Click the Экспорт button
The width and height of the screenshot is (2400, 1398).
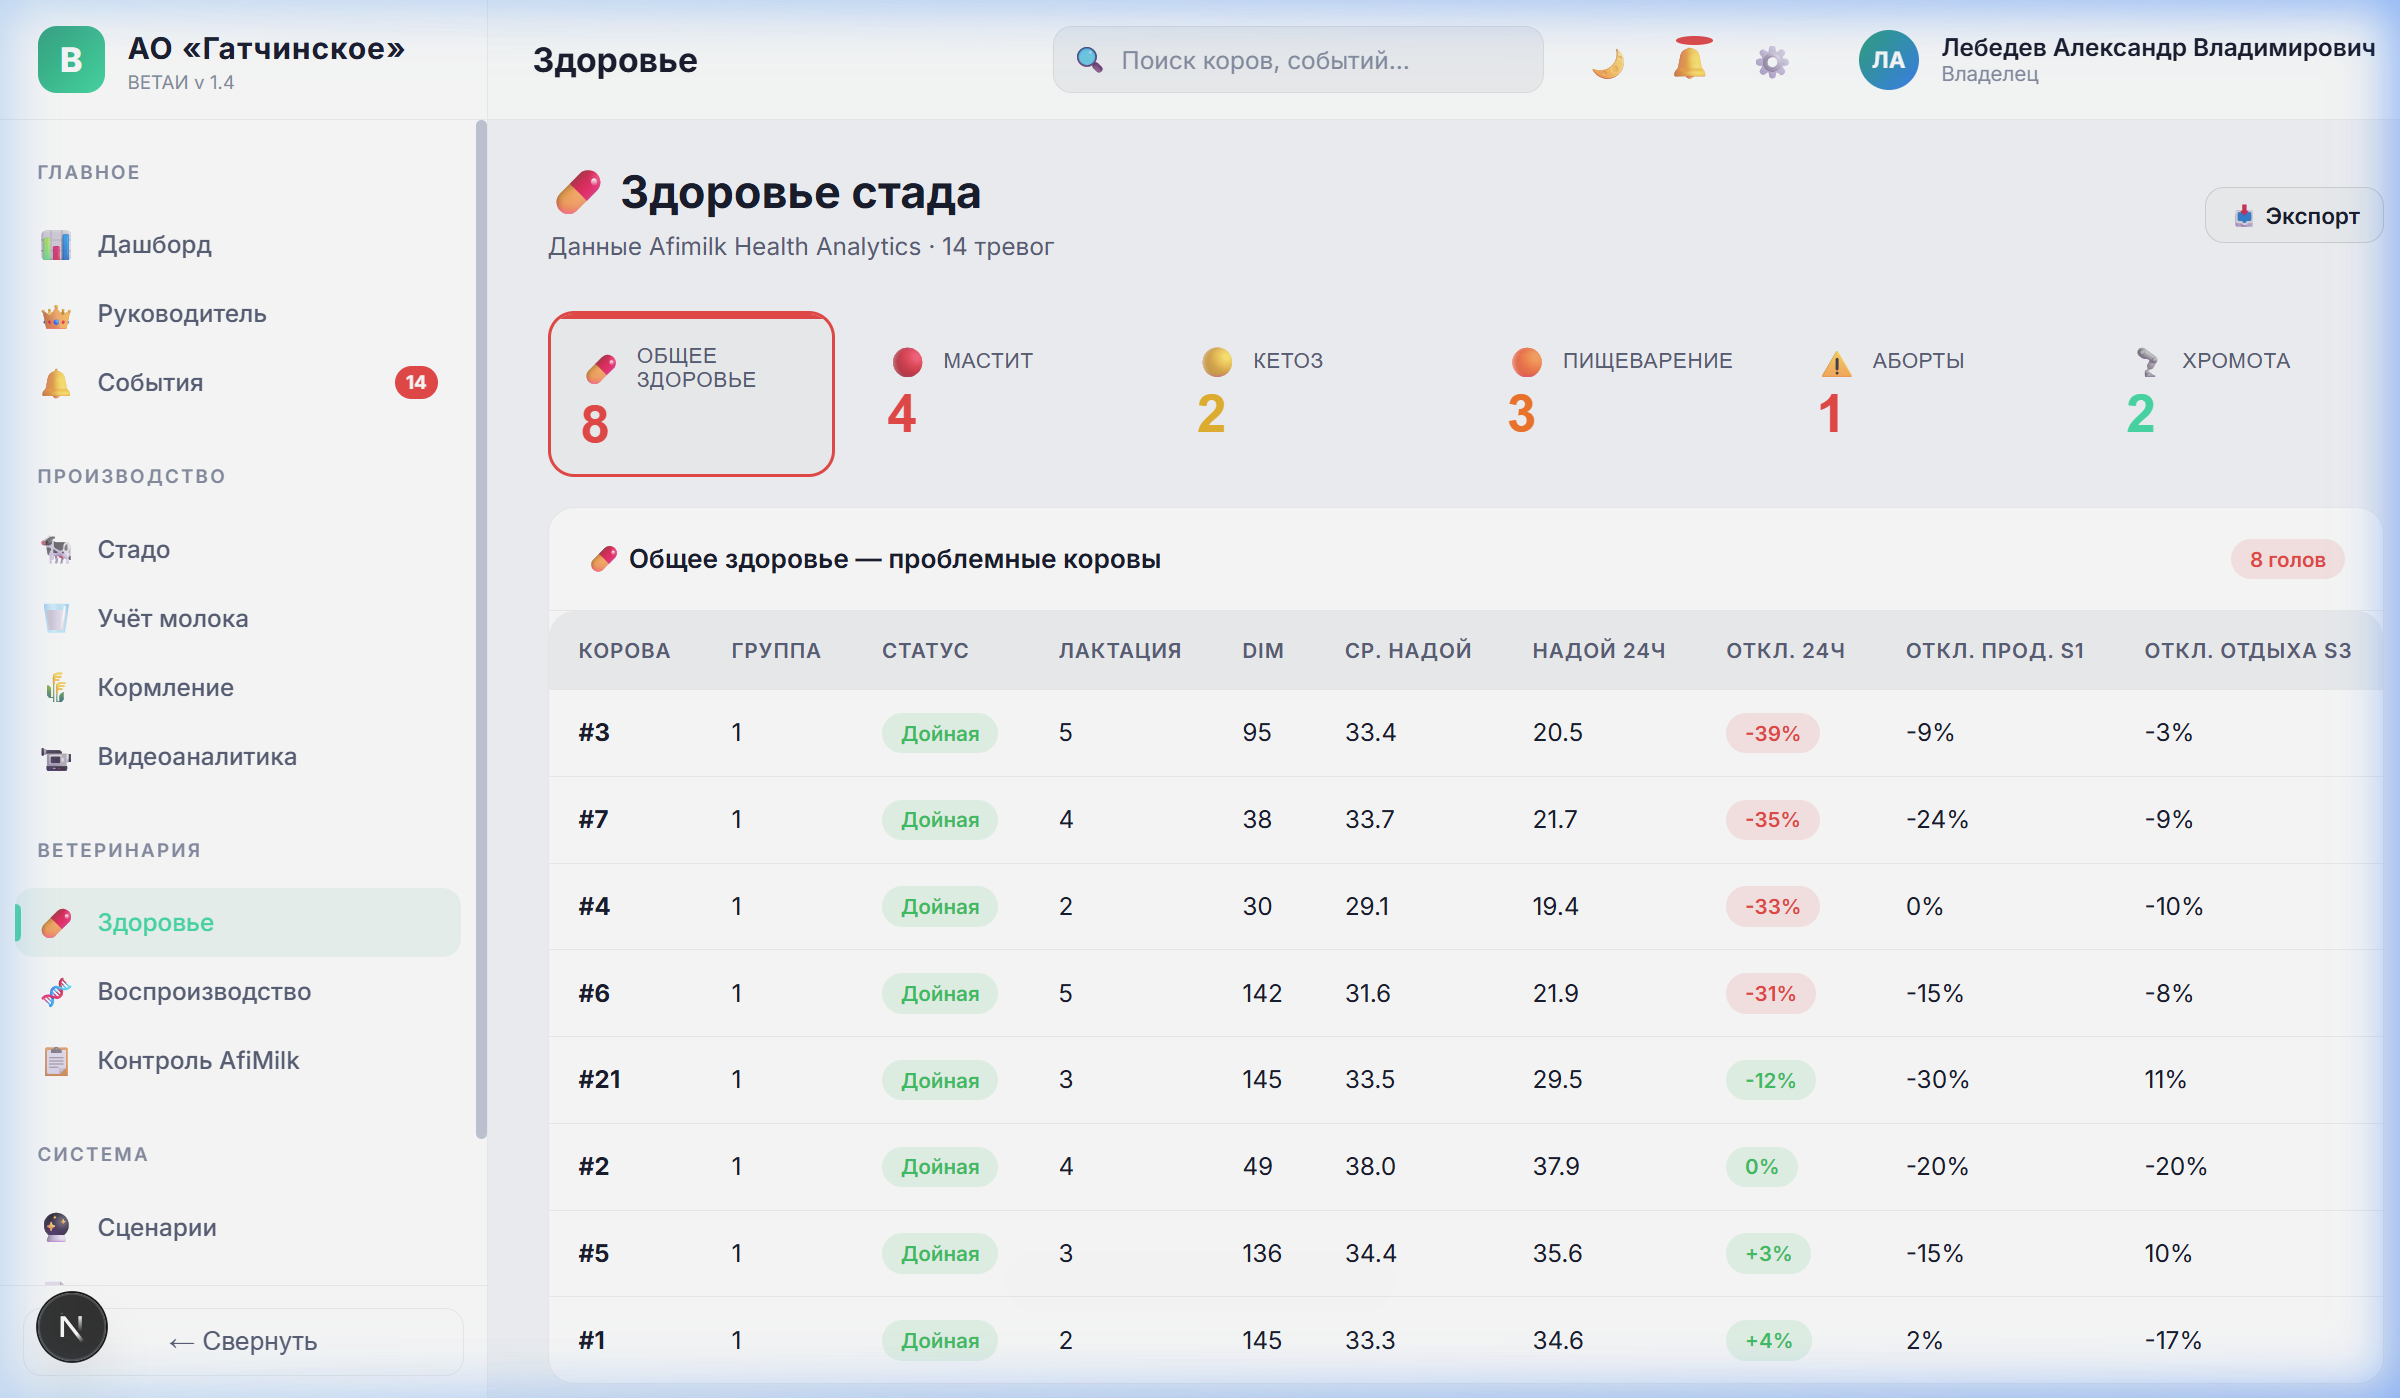click(2294, 216)
